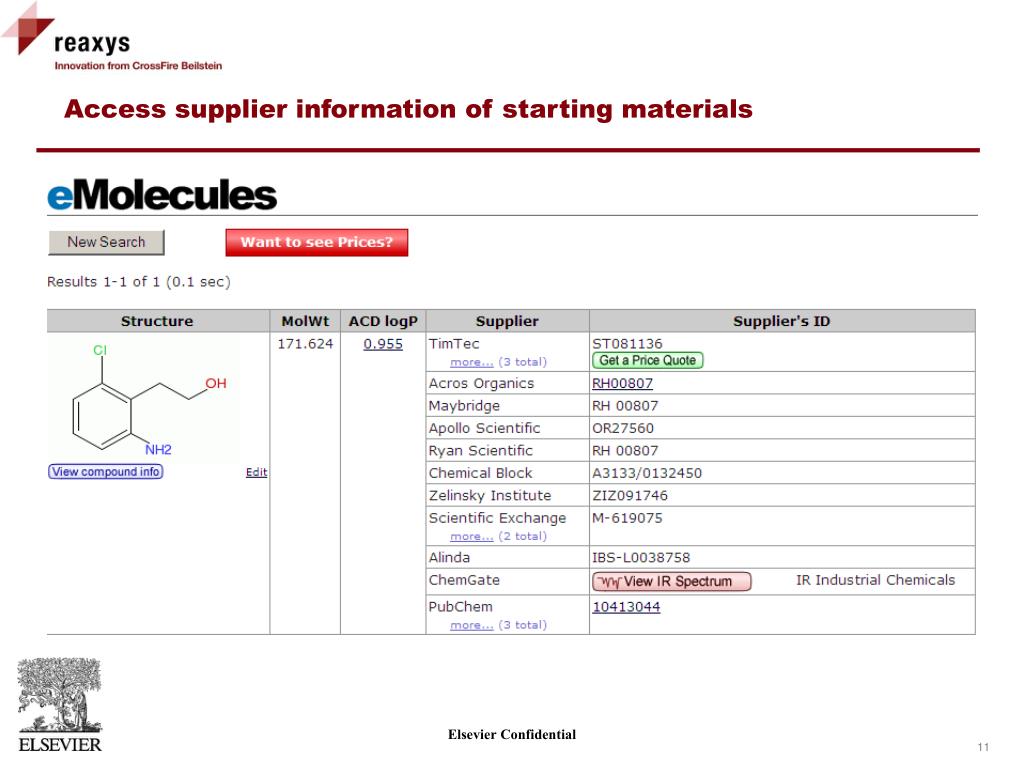Click Get a Price Quote button
1024x768 pixels.
pos(647,360)
